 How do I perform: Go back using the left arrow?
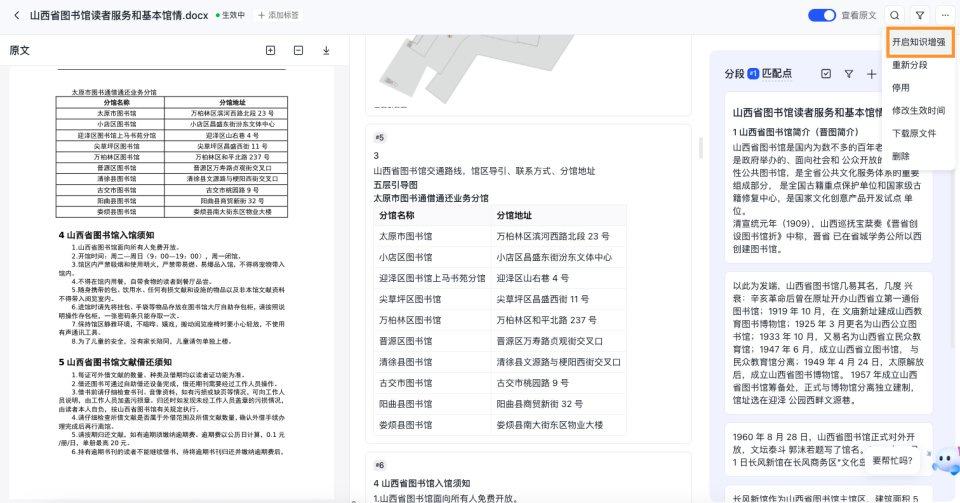pyautogui.click(x=16, y=15)
